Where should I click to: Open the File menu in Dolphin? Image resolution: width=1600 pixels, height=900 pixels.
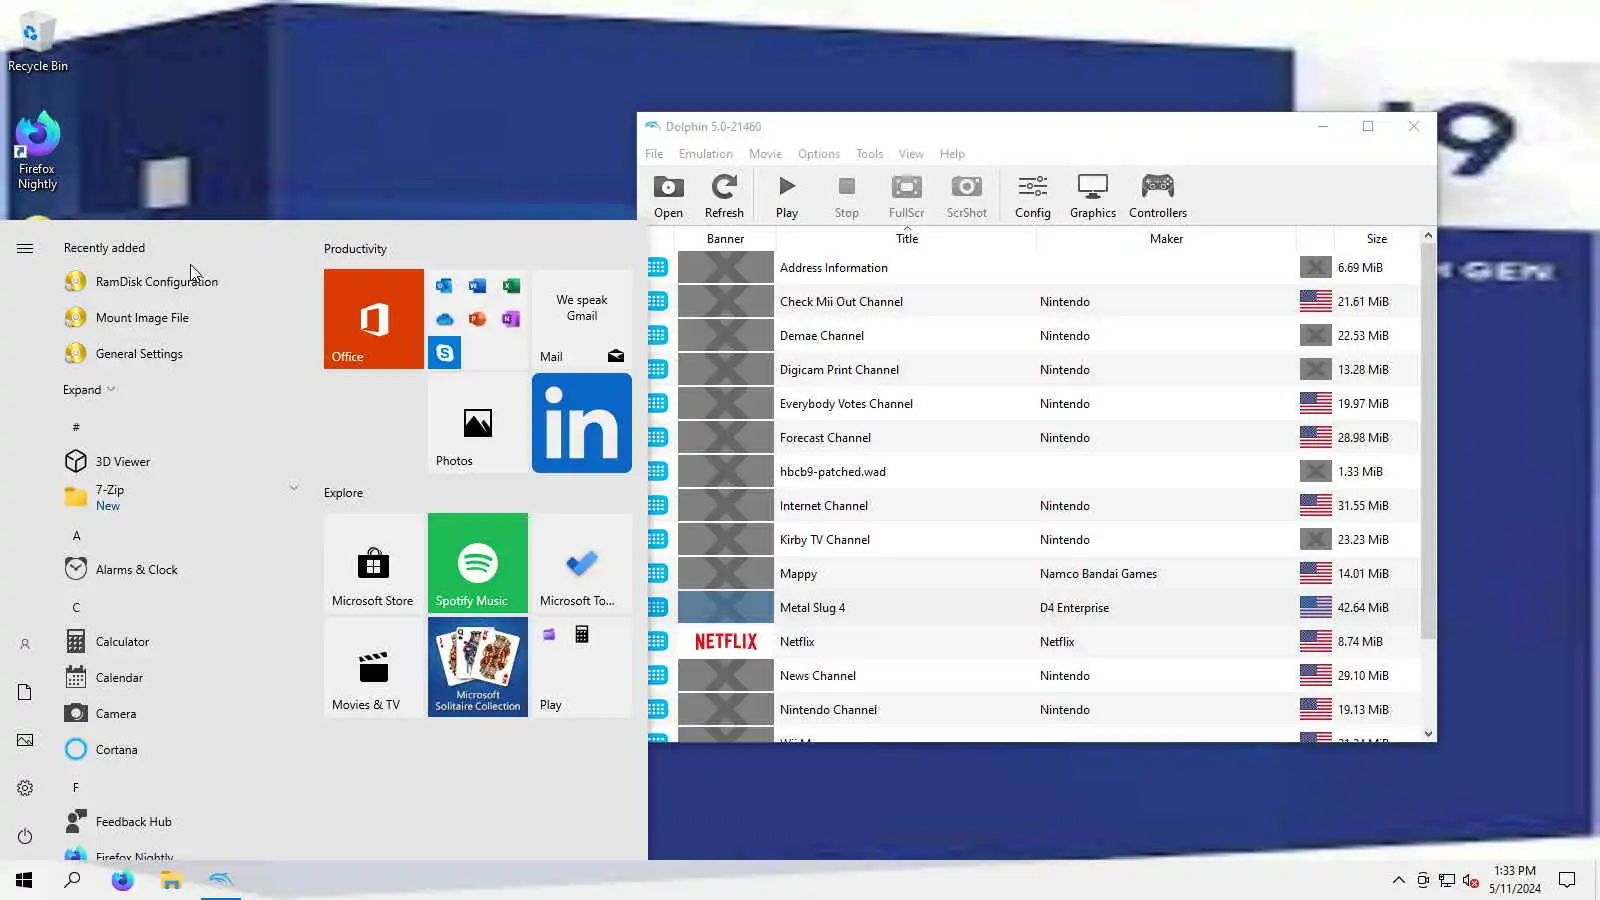(x=654, y=154)
